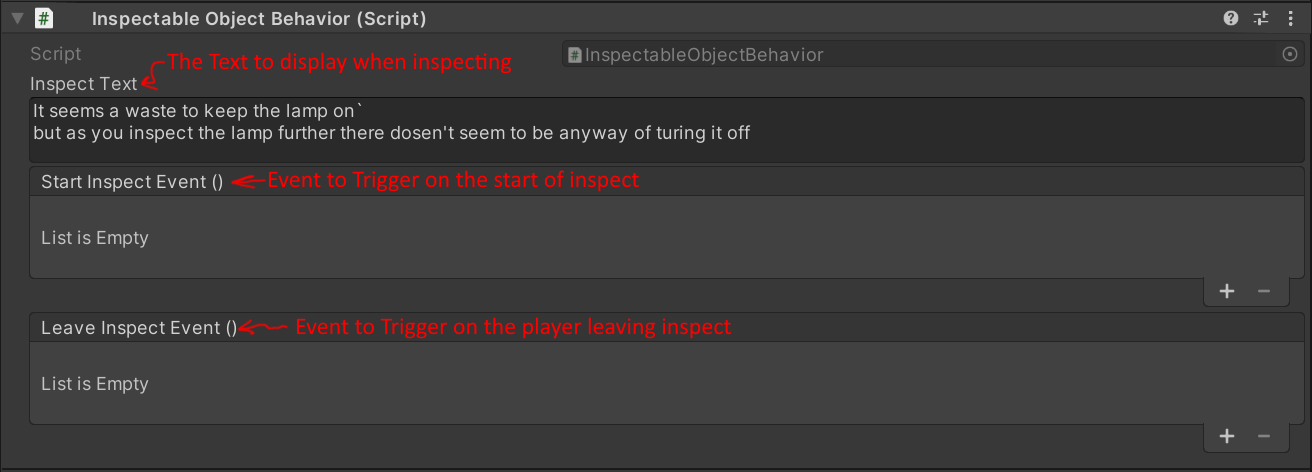Open the presets selector icon
The width and height of the screenshot is (1312, 472).
coord(1260,18)
